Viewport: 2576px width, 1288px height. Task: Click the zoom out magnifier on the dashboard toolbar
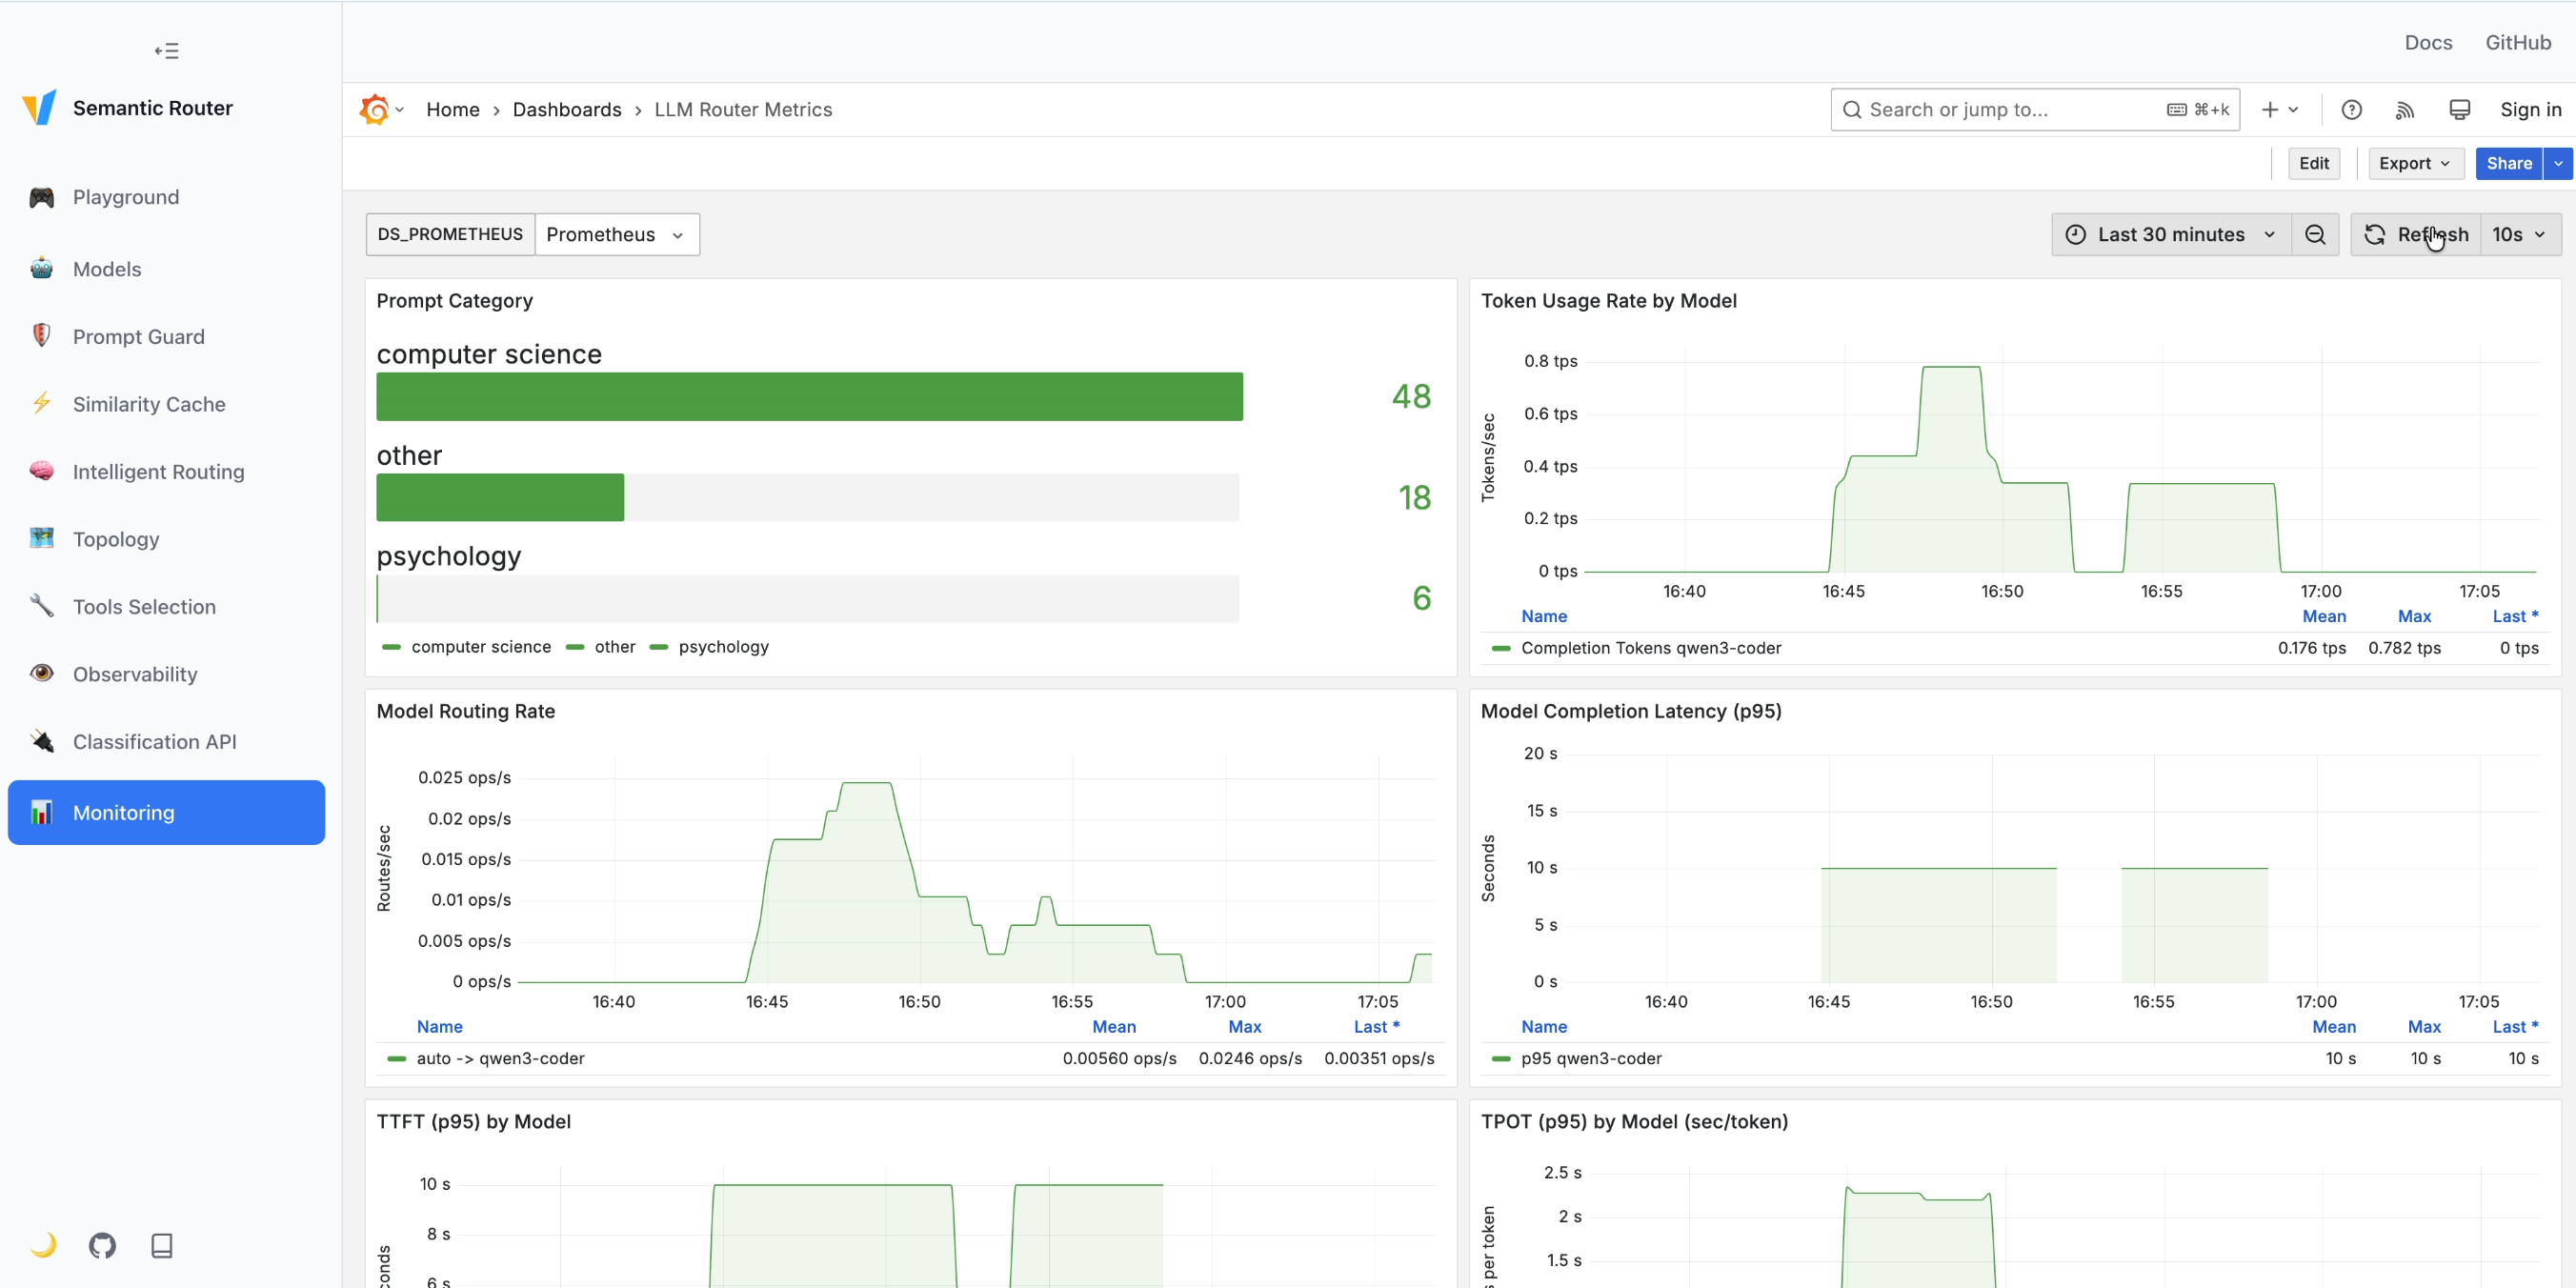pos(2315,234)
